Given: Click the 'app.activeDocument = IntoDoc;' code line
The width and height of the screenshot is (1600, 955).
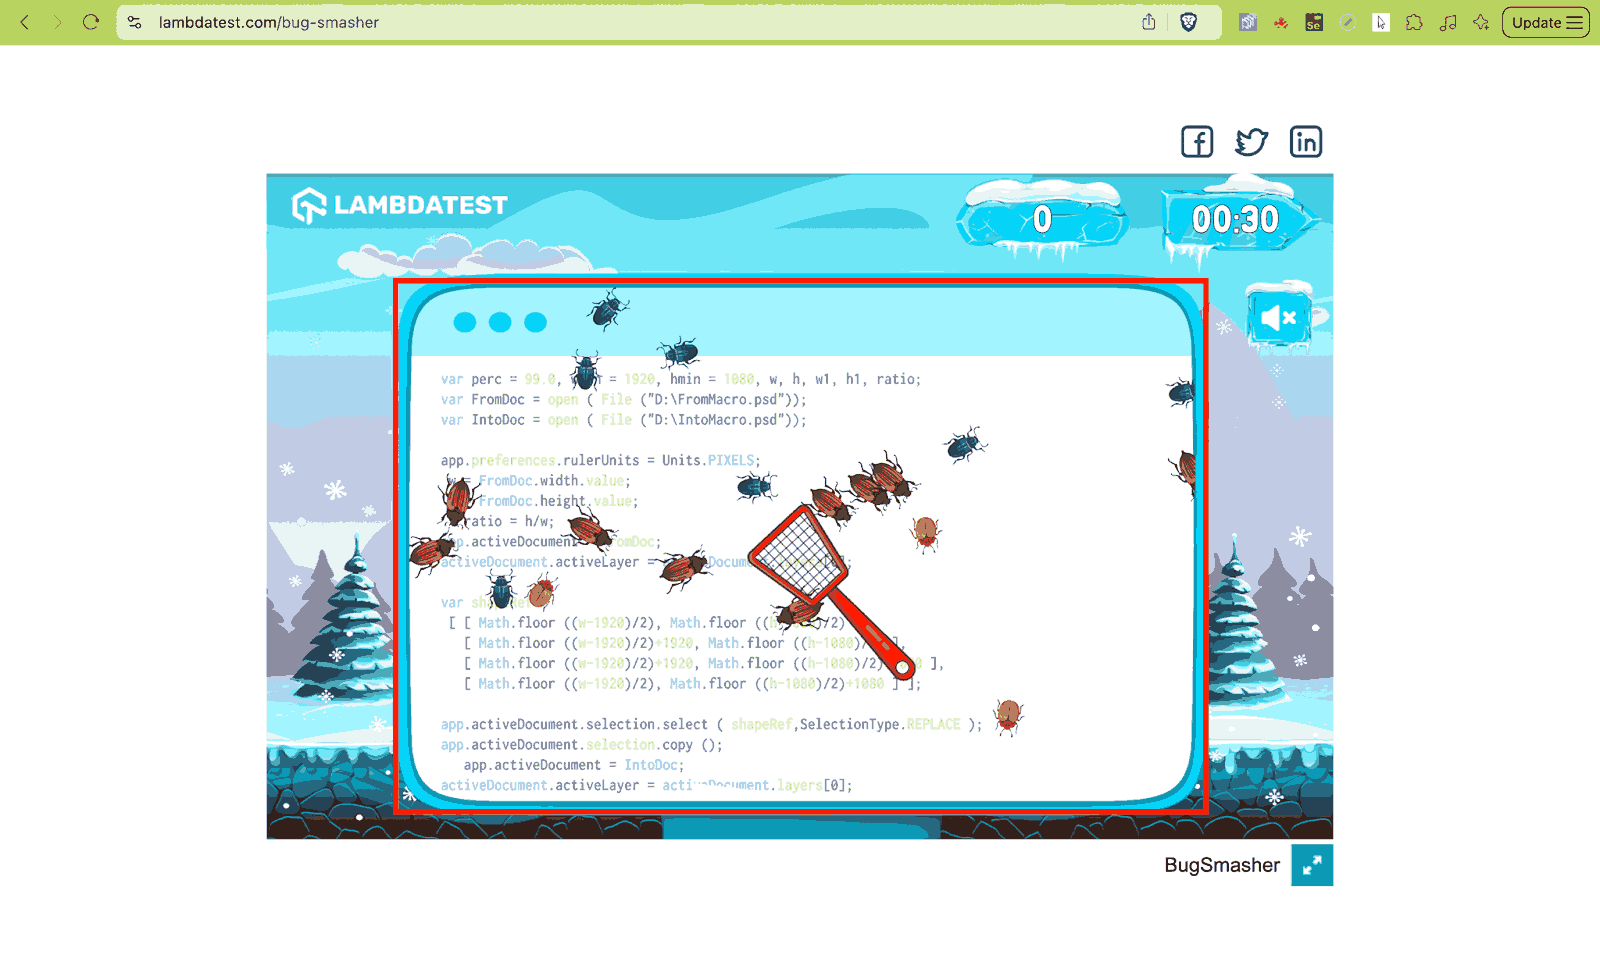Looking at the screenshot, I should (574, 765).
